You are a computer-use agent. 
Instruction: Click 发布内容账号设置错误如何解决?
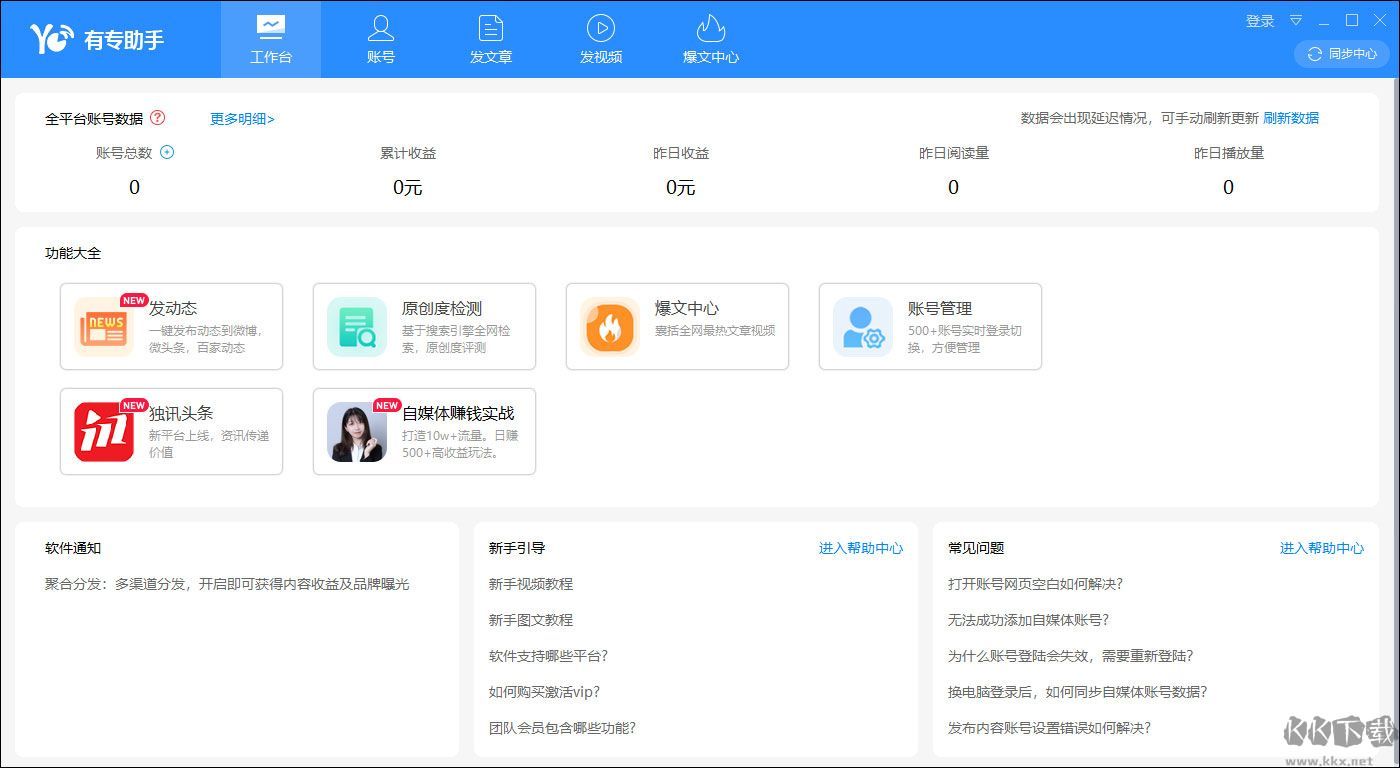pos(1050,728)
